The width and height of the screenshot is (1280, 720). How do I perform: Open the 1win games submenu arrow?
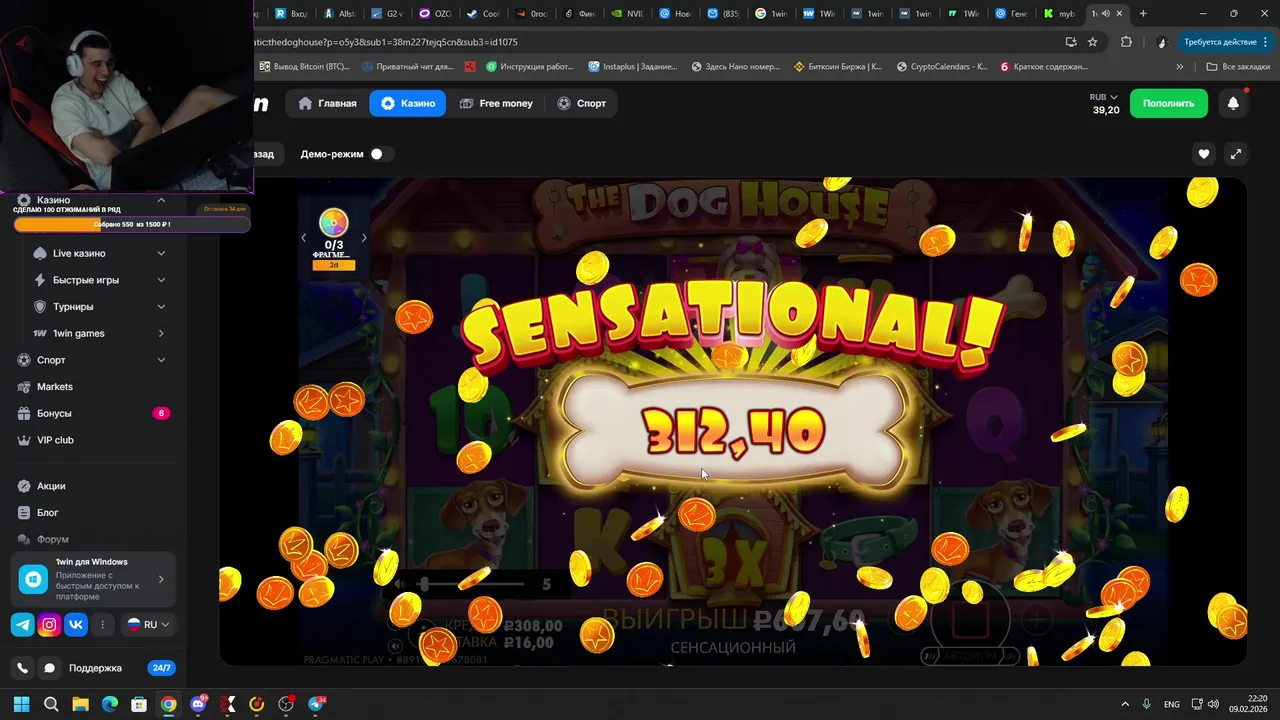(161, 333)
